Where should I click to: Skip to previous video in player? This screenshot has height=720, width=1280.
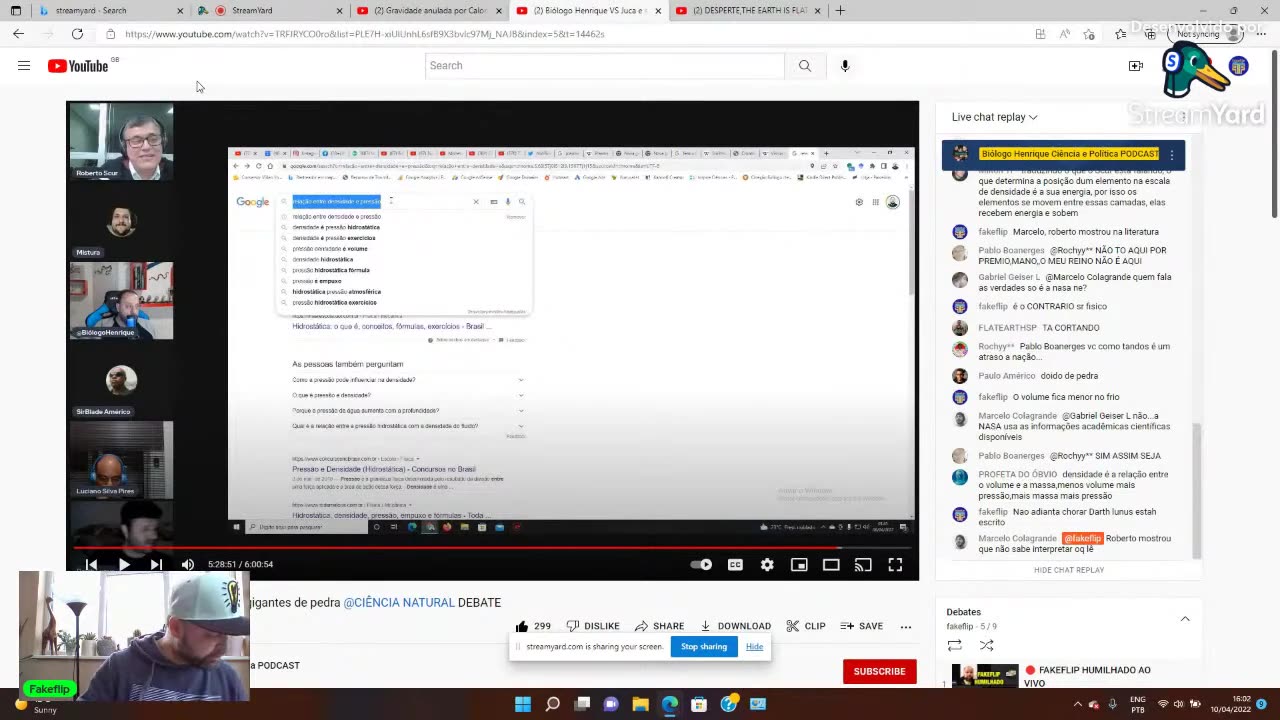(91, 564)
